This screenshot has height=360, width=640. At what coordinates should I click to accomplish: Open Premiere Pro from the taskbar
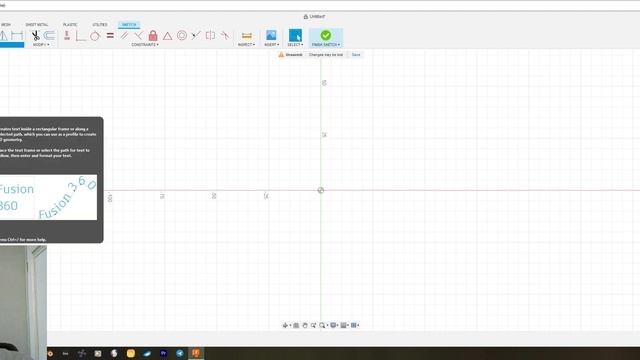(164, 353)
